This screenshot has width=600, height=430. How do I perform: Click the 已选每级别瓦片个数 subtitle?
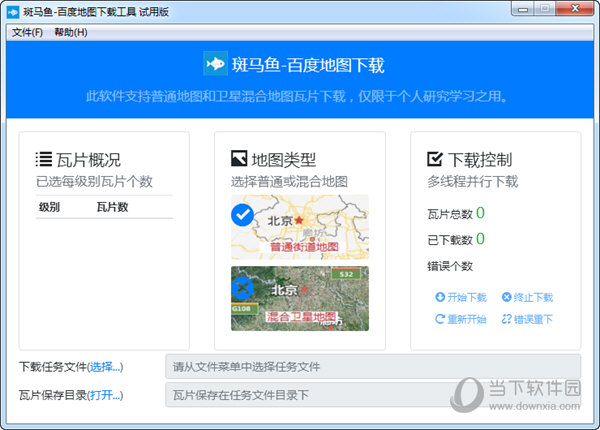(94, 181)
